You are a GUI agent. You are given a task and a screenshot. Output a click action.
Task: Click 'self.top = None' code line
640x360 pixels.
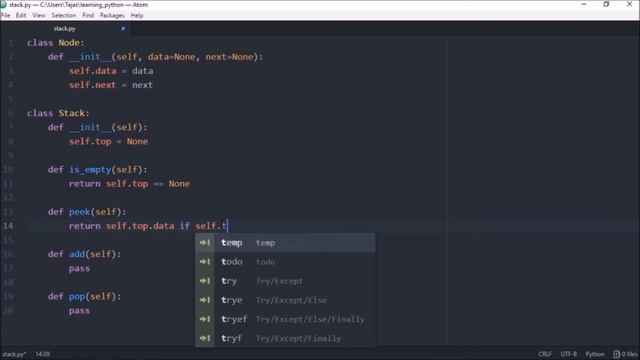pyautogui.click(x=108, y=141)
